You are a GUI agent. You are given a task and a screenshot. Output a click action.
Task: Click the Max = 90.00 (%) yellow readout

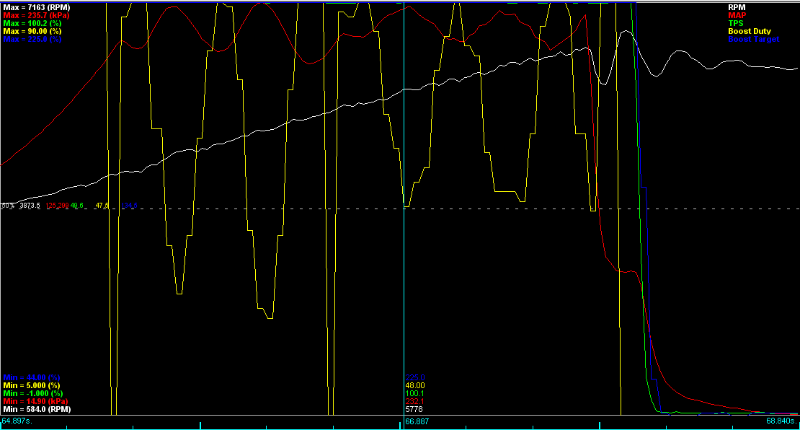[32, 32]
